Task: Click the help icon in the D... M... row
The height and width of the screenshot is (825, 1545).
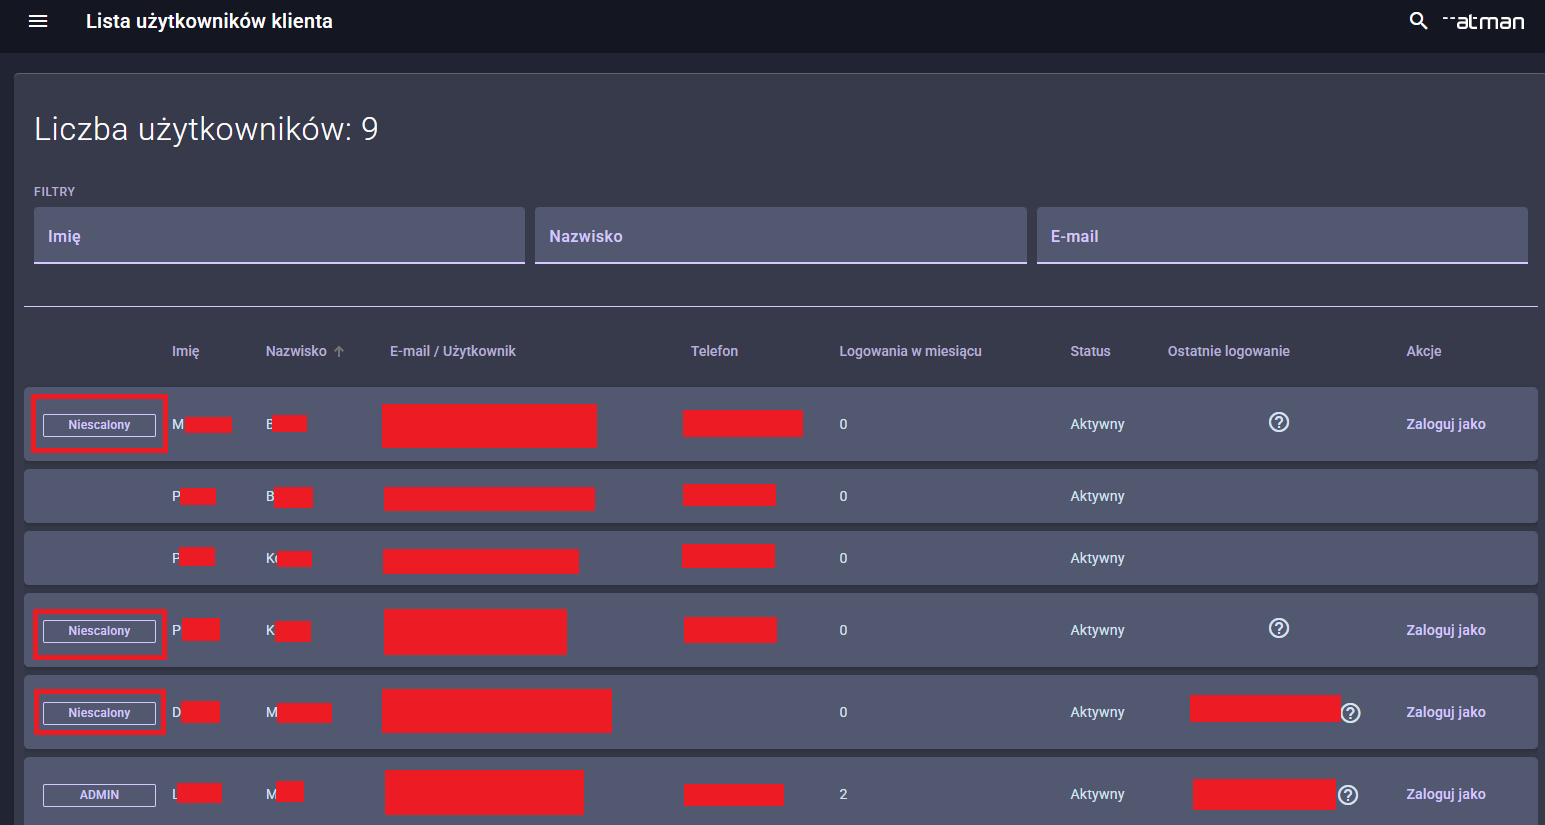Action: 1351,712
